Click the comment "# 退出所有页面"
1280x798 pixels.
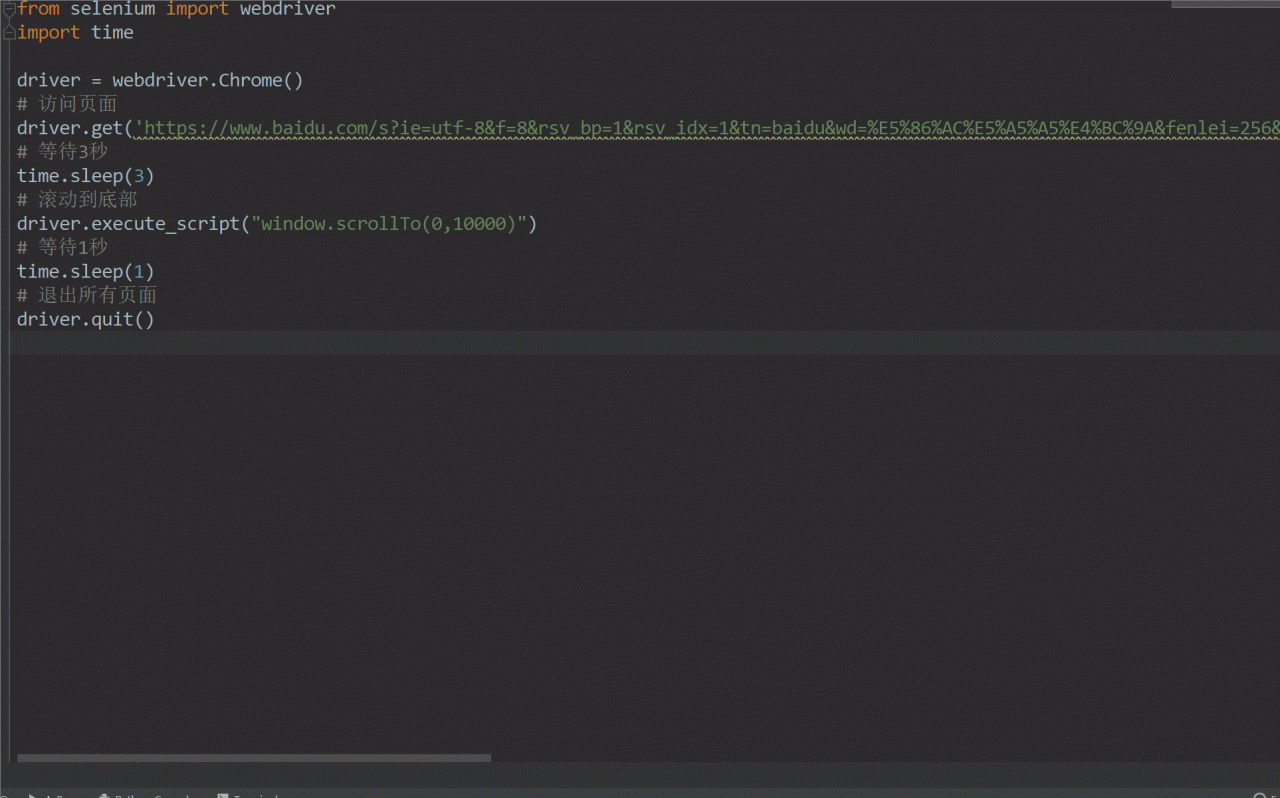point(87,295)
